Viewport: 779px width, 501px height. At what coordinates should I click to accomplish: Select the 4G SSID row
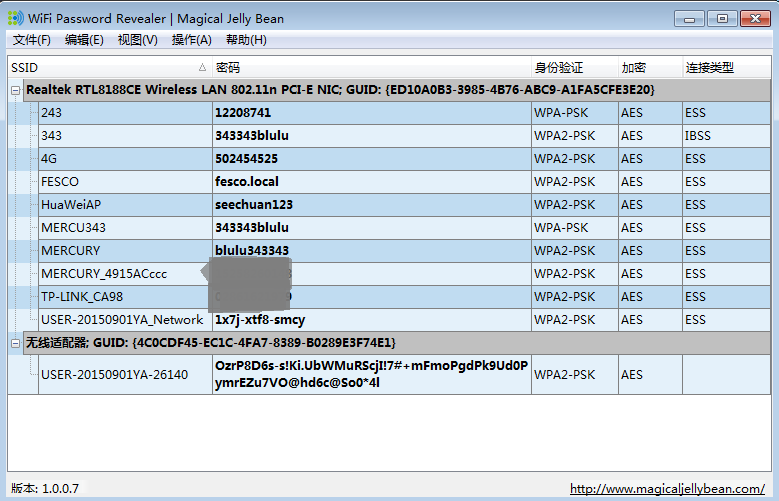pos(404,159)
